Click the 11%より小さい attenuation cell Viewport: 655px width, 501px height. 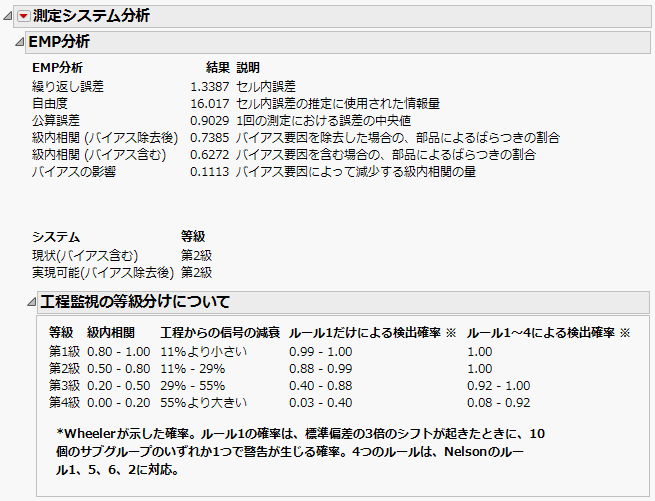(x=203, y=352)
